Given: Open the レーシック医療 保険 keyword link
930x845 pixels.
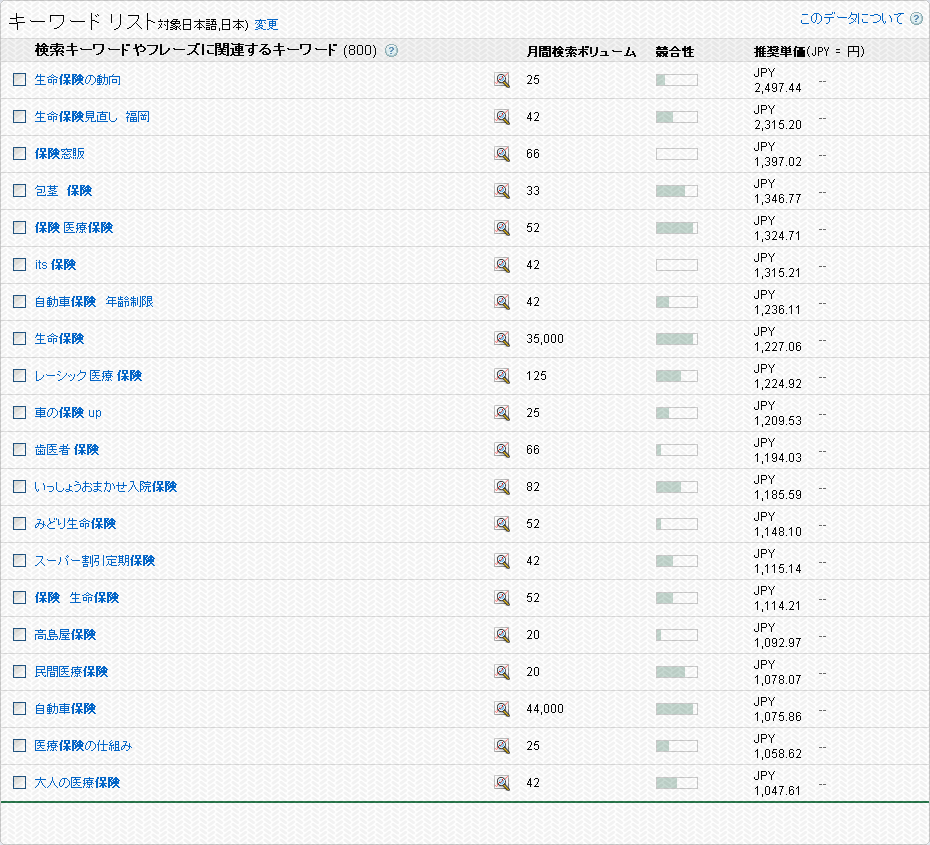Looking at the screenshot, I should tap(88, 376).
